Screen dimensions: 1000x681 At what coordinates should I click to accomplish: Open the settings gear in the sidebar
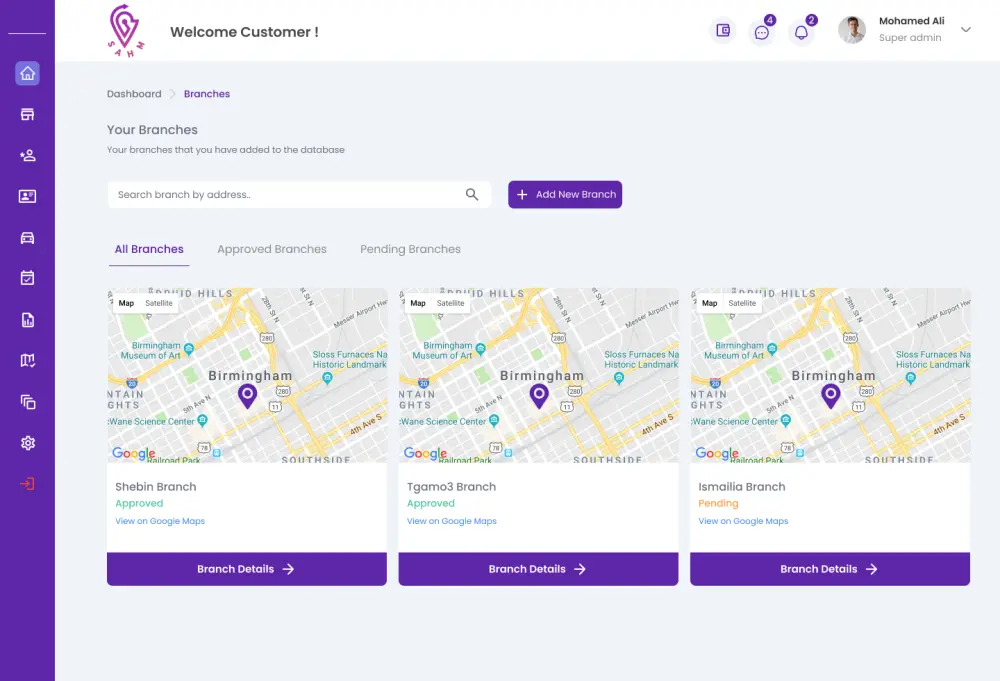click(x=27, y=442)
